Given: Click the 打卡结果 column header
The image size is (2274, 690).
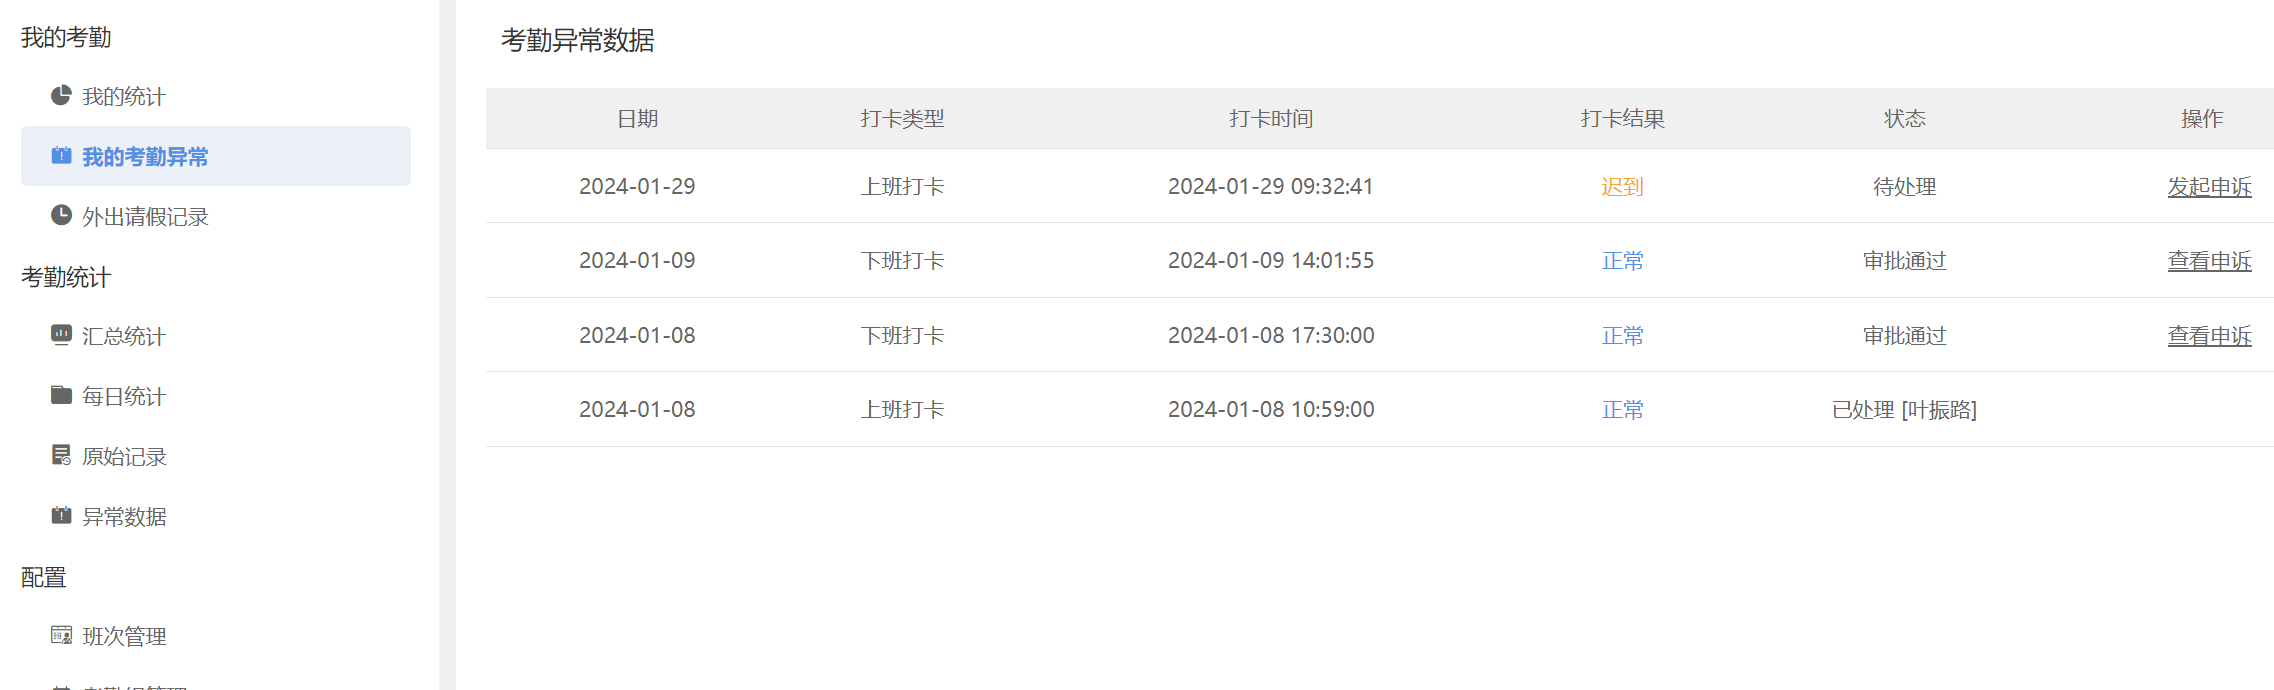Looking at the screenshot, I should click(x=1622, y=119).
